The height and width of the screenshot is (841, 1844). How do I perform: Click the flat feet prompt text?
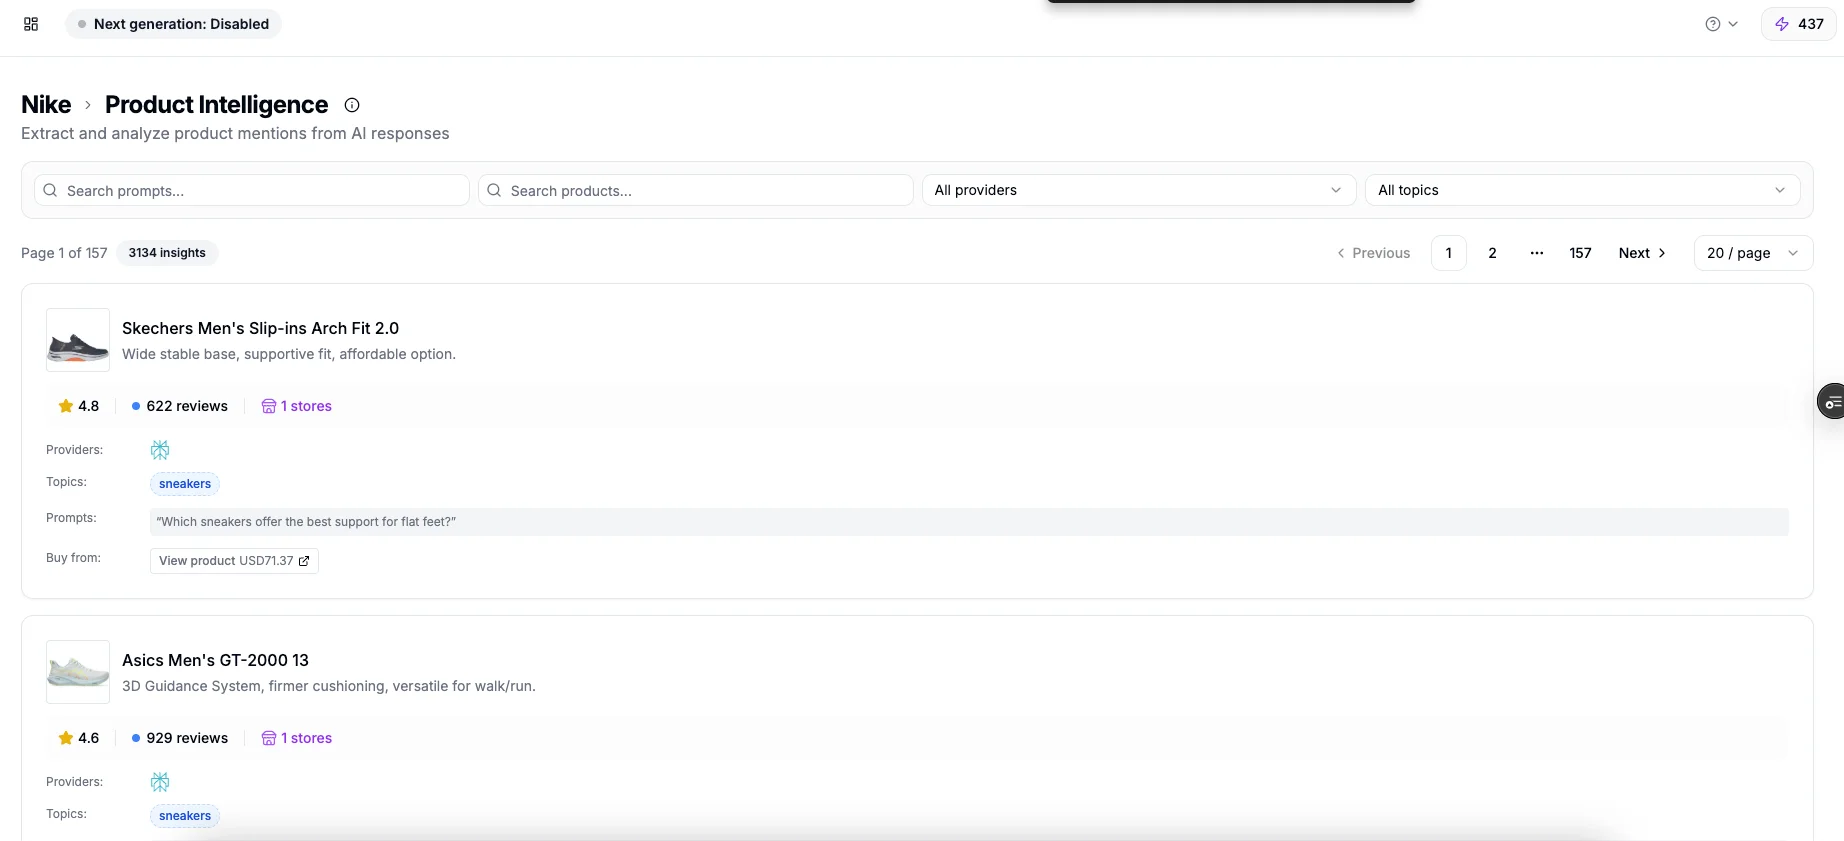point(306,522)
